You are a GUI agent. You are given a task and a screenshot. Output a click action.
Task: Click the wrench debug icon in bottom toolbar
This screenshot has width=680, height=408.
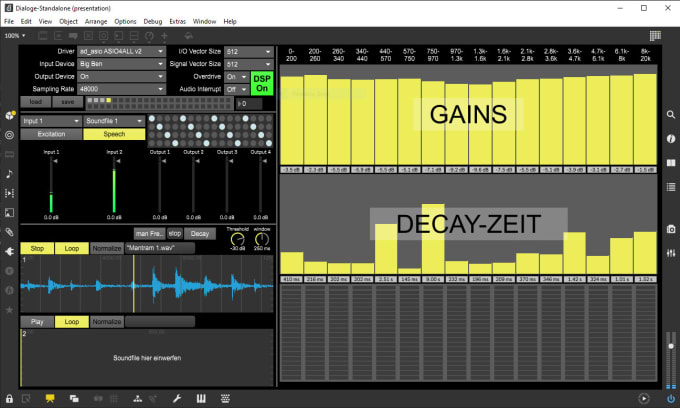[177, 398]
